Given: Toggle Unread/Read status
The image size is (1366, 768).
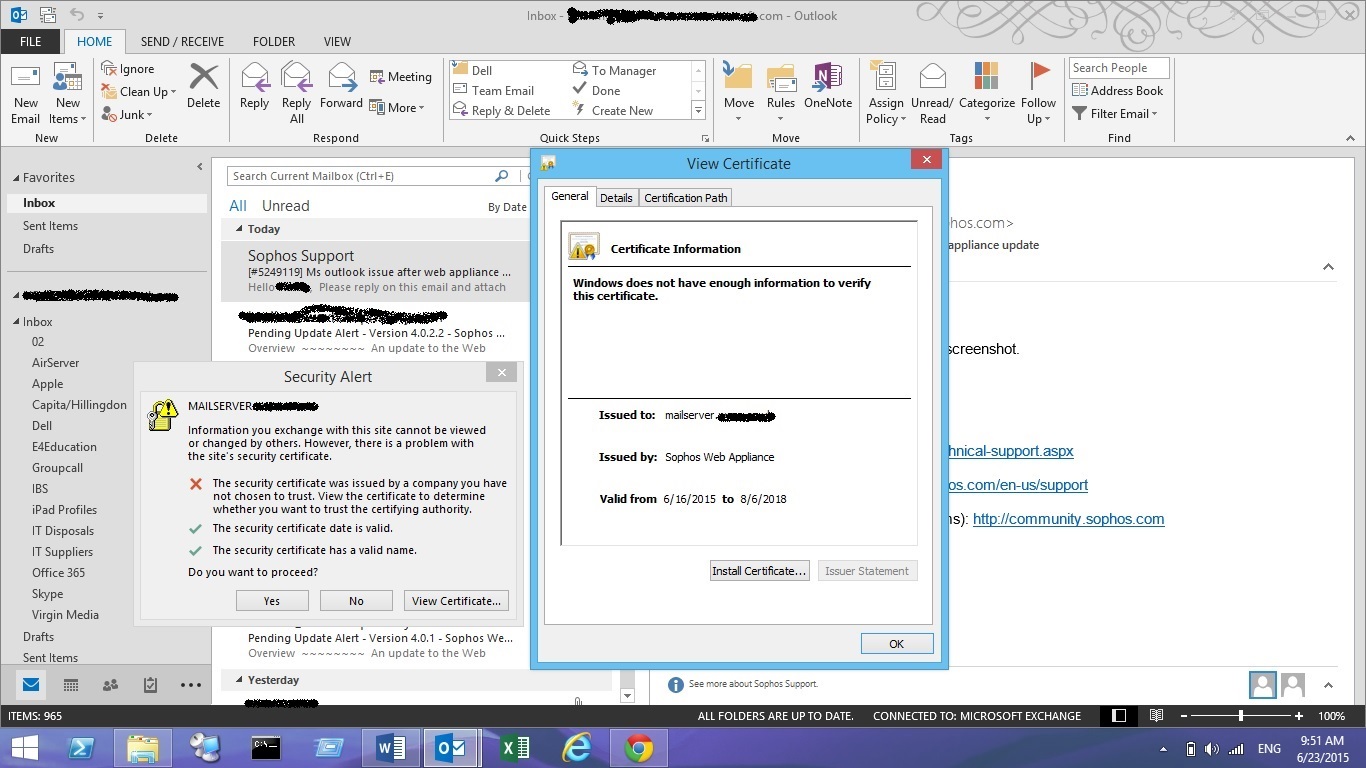Looking at the screenshot, I should coord(932,93).
